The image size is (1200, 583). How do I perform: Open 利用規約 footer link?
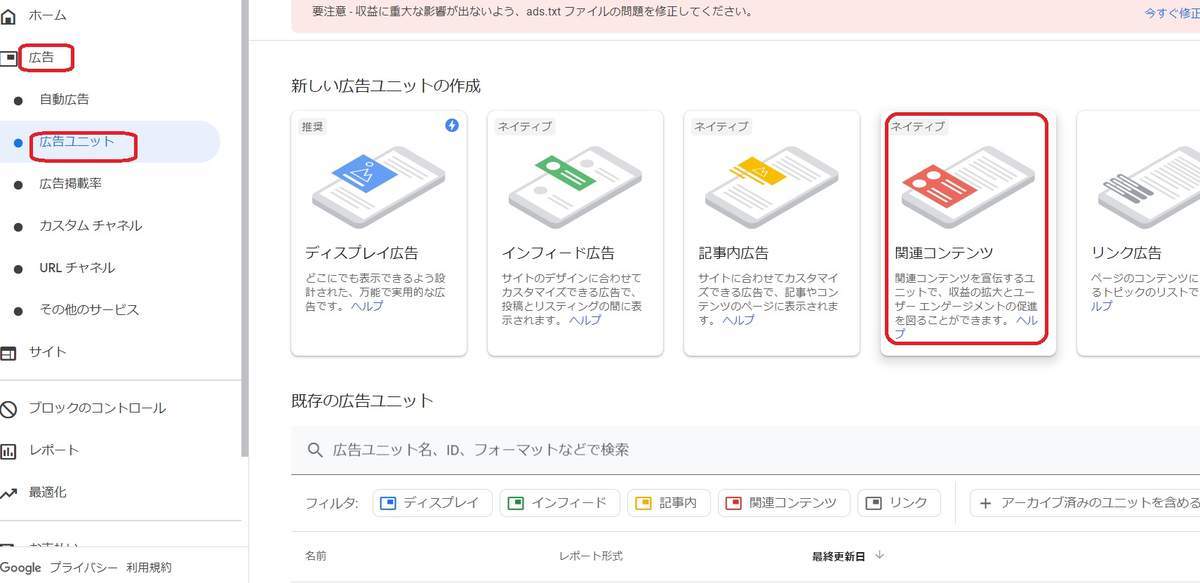(x=149, y=567)
